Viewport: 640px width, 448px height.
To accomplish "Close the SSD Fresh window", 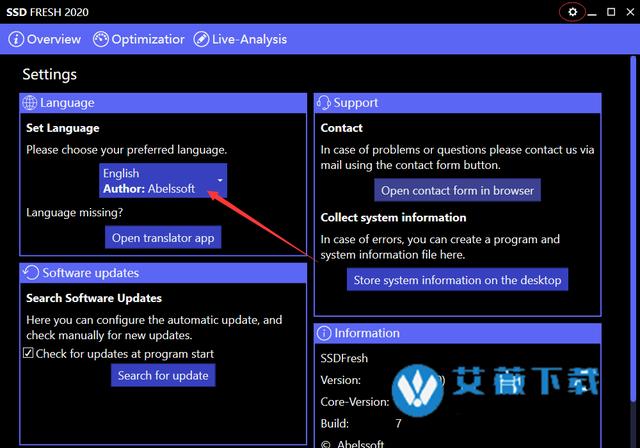I will (630, 12).
